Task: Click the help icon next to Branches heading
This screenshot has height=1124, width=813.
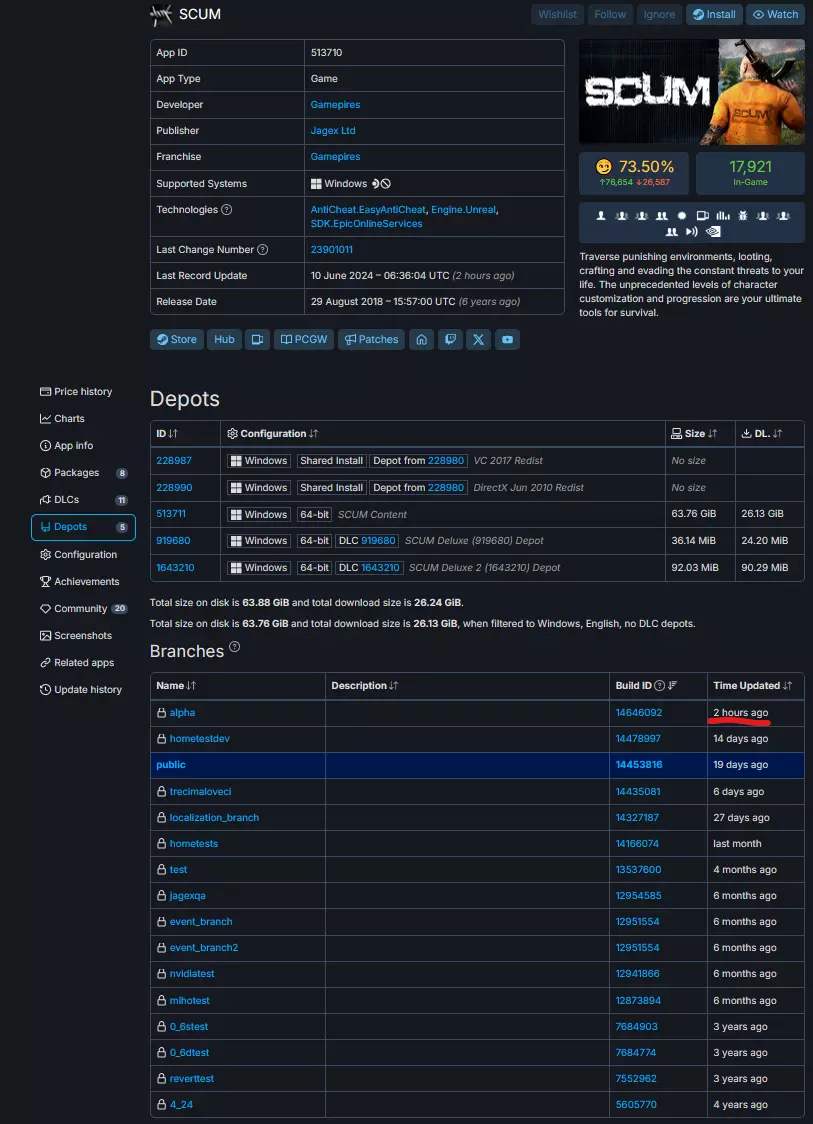Action: click(x=235, y=647)
